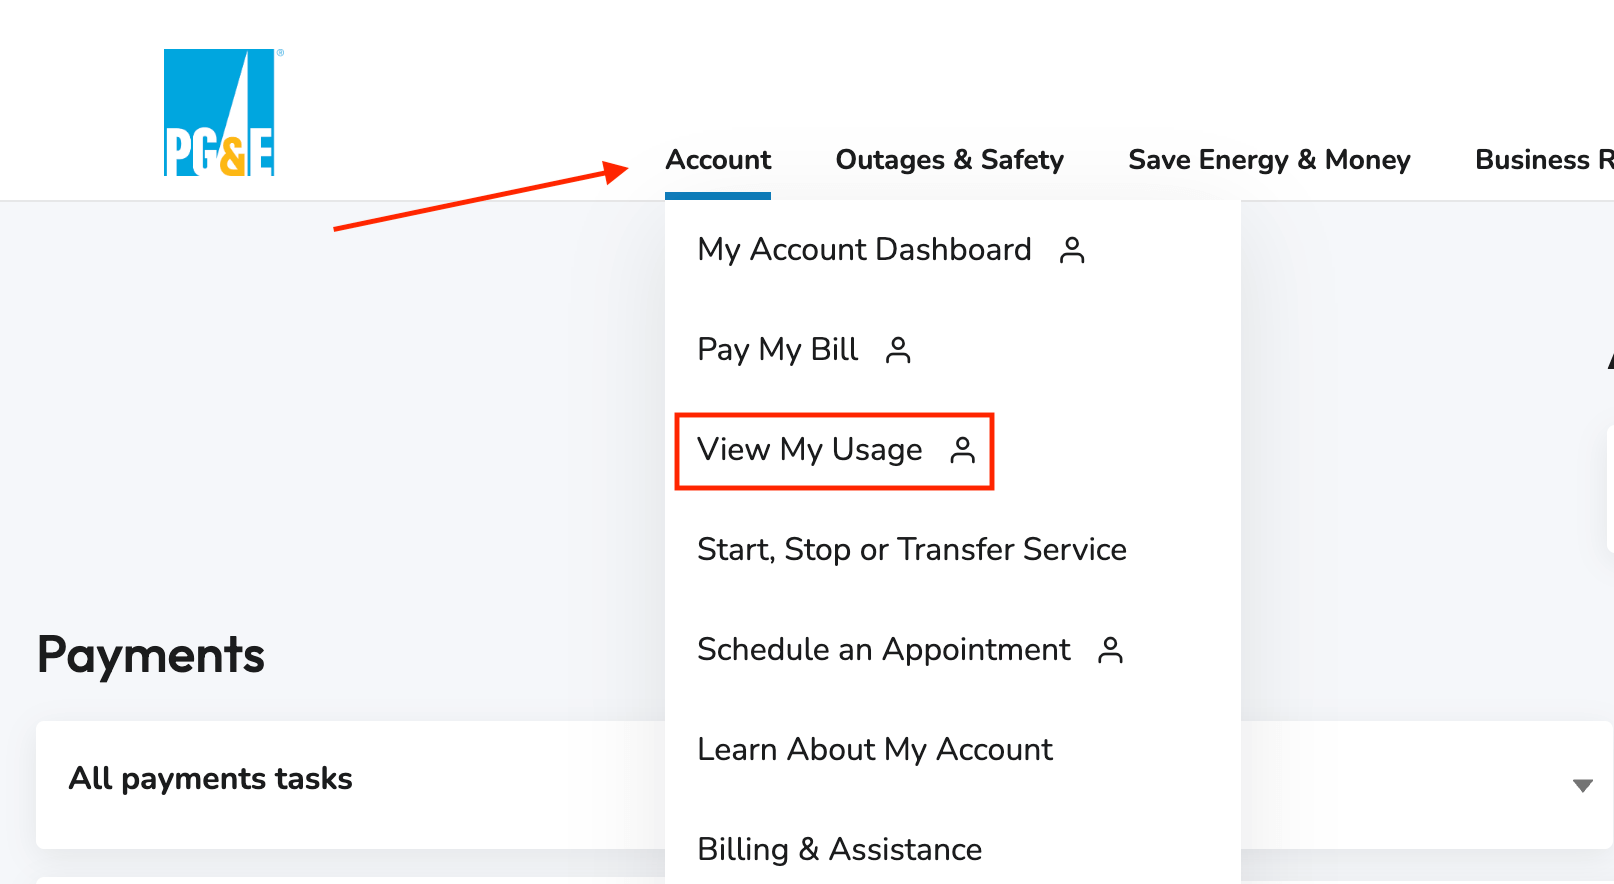Open the Business Resources navigation item

click(1542, 160)
